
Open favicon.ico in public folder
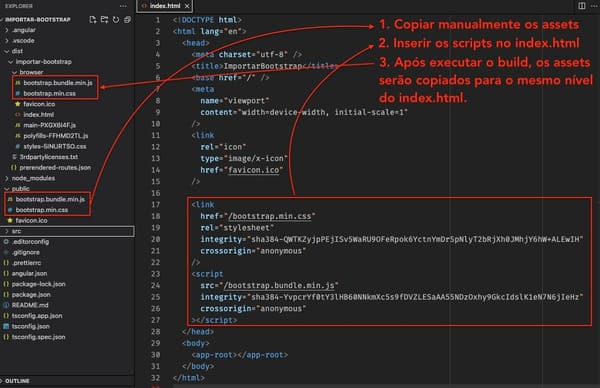tap(31, 220)
